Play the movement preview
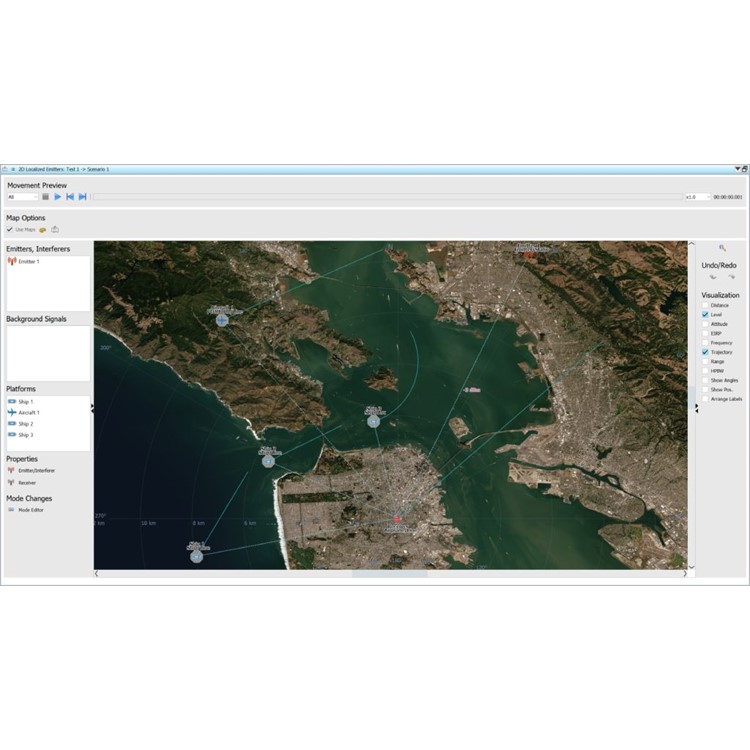Image resolution: width=750 pixels, height=750 pixels. pos(58,197)
